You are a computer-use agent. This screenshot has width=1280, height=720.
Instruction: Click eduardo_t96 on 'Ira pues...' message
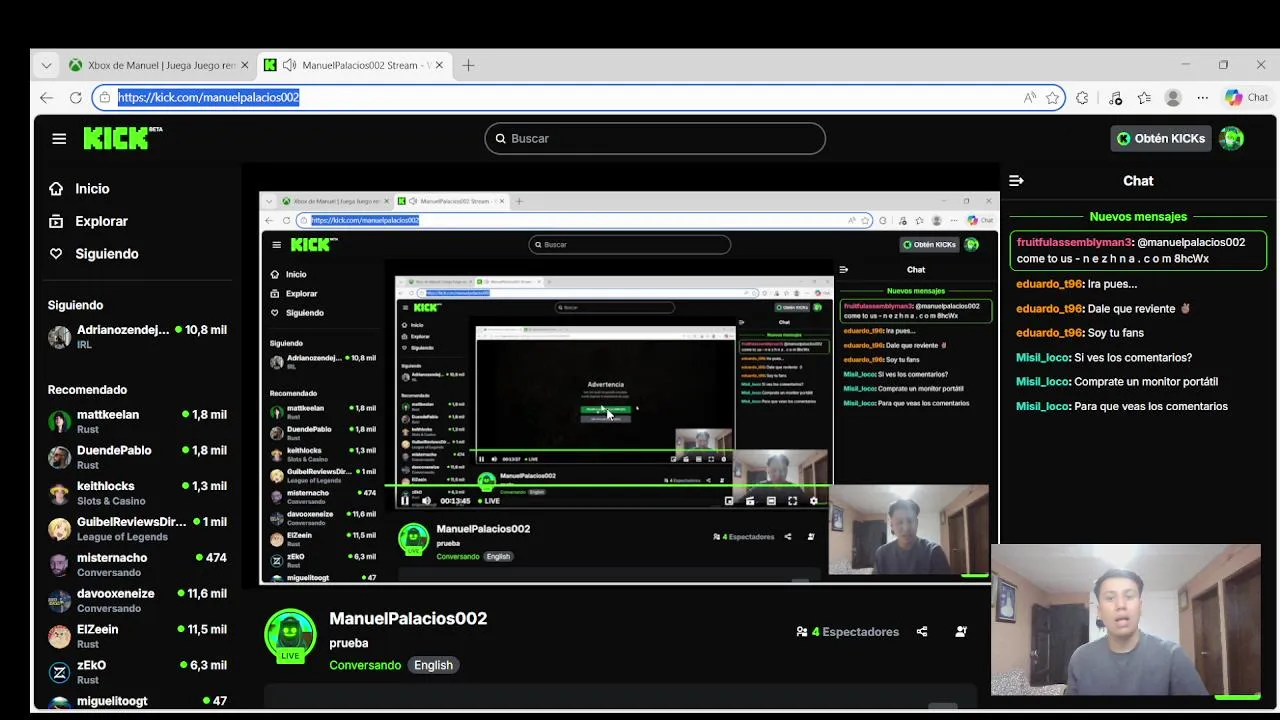pos(1049,284)
